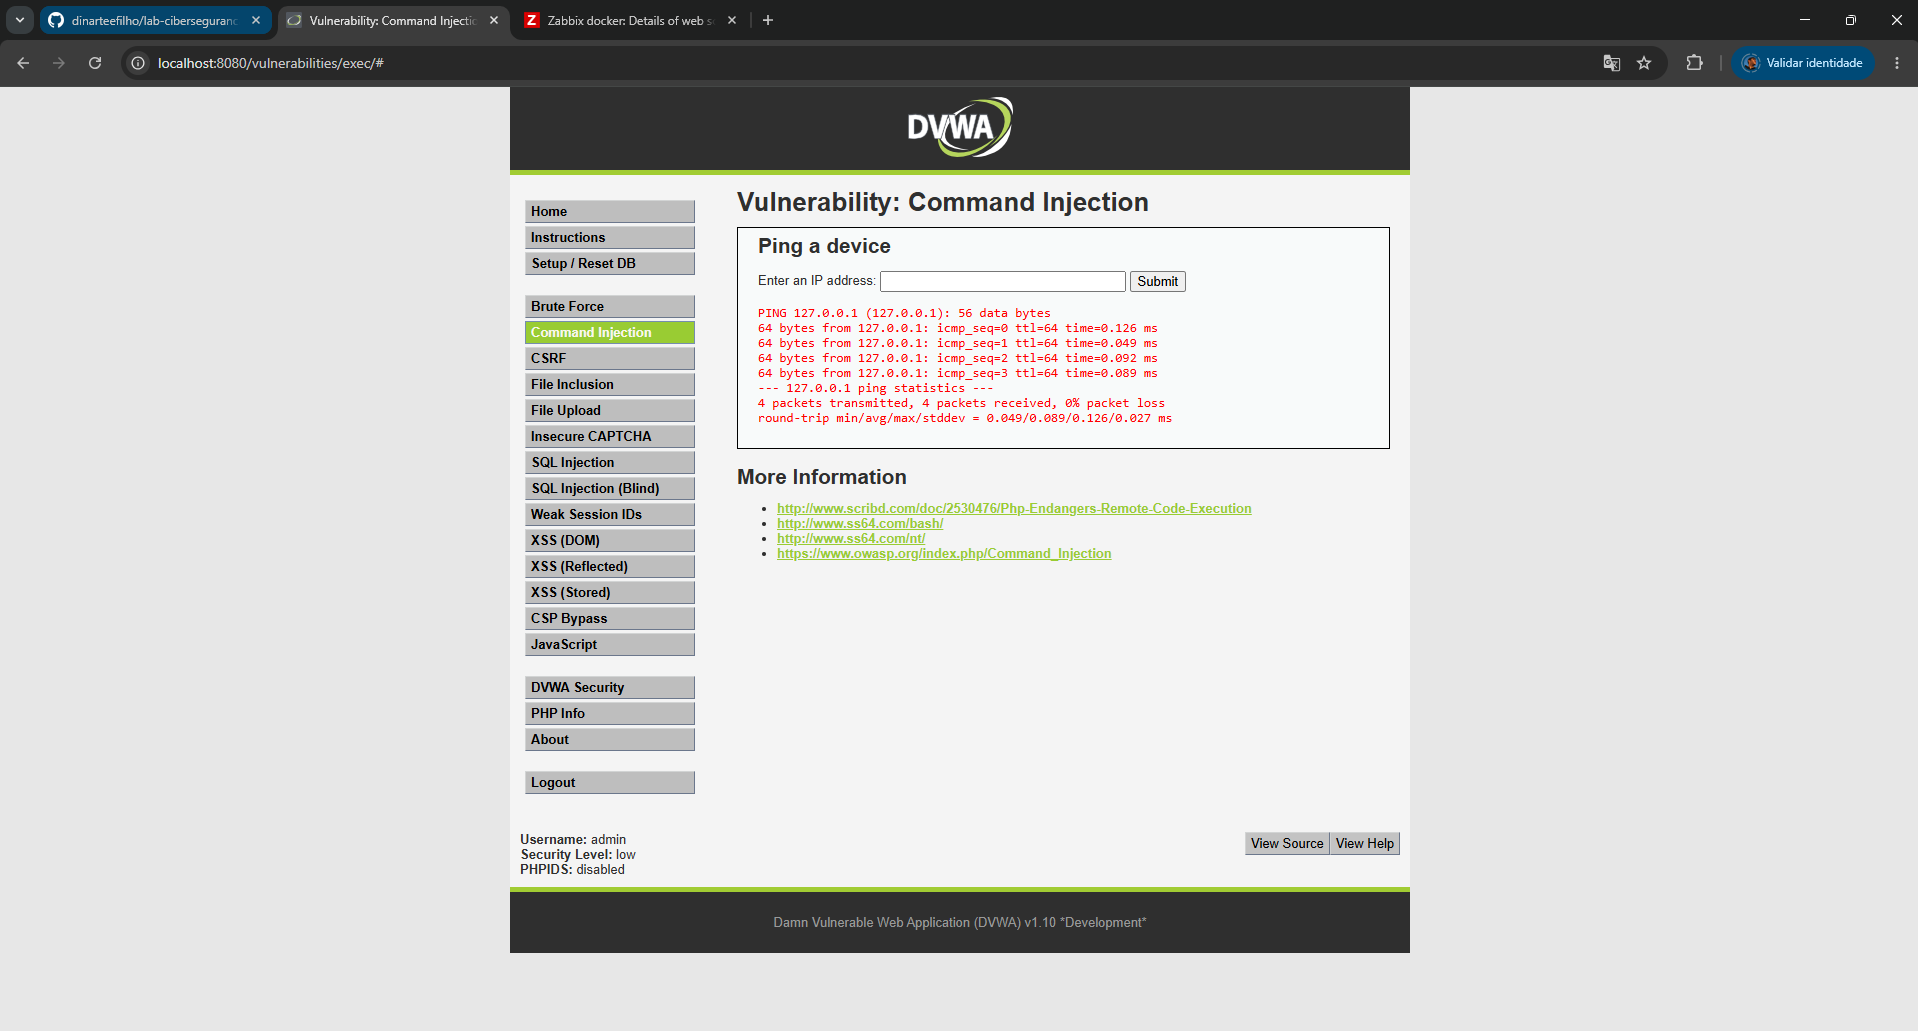1918x1031 pixels.
Task: Click the 'Username: admin' status text
Action: pyautogui.click(x=573, y=839)
